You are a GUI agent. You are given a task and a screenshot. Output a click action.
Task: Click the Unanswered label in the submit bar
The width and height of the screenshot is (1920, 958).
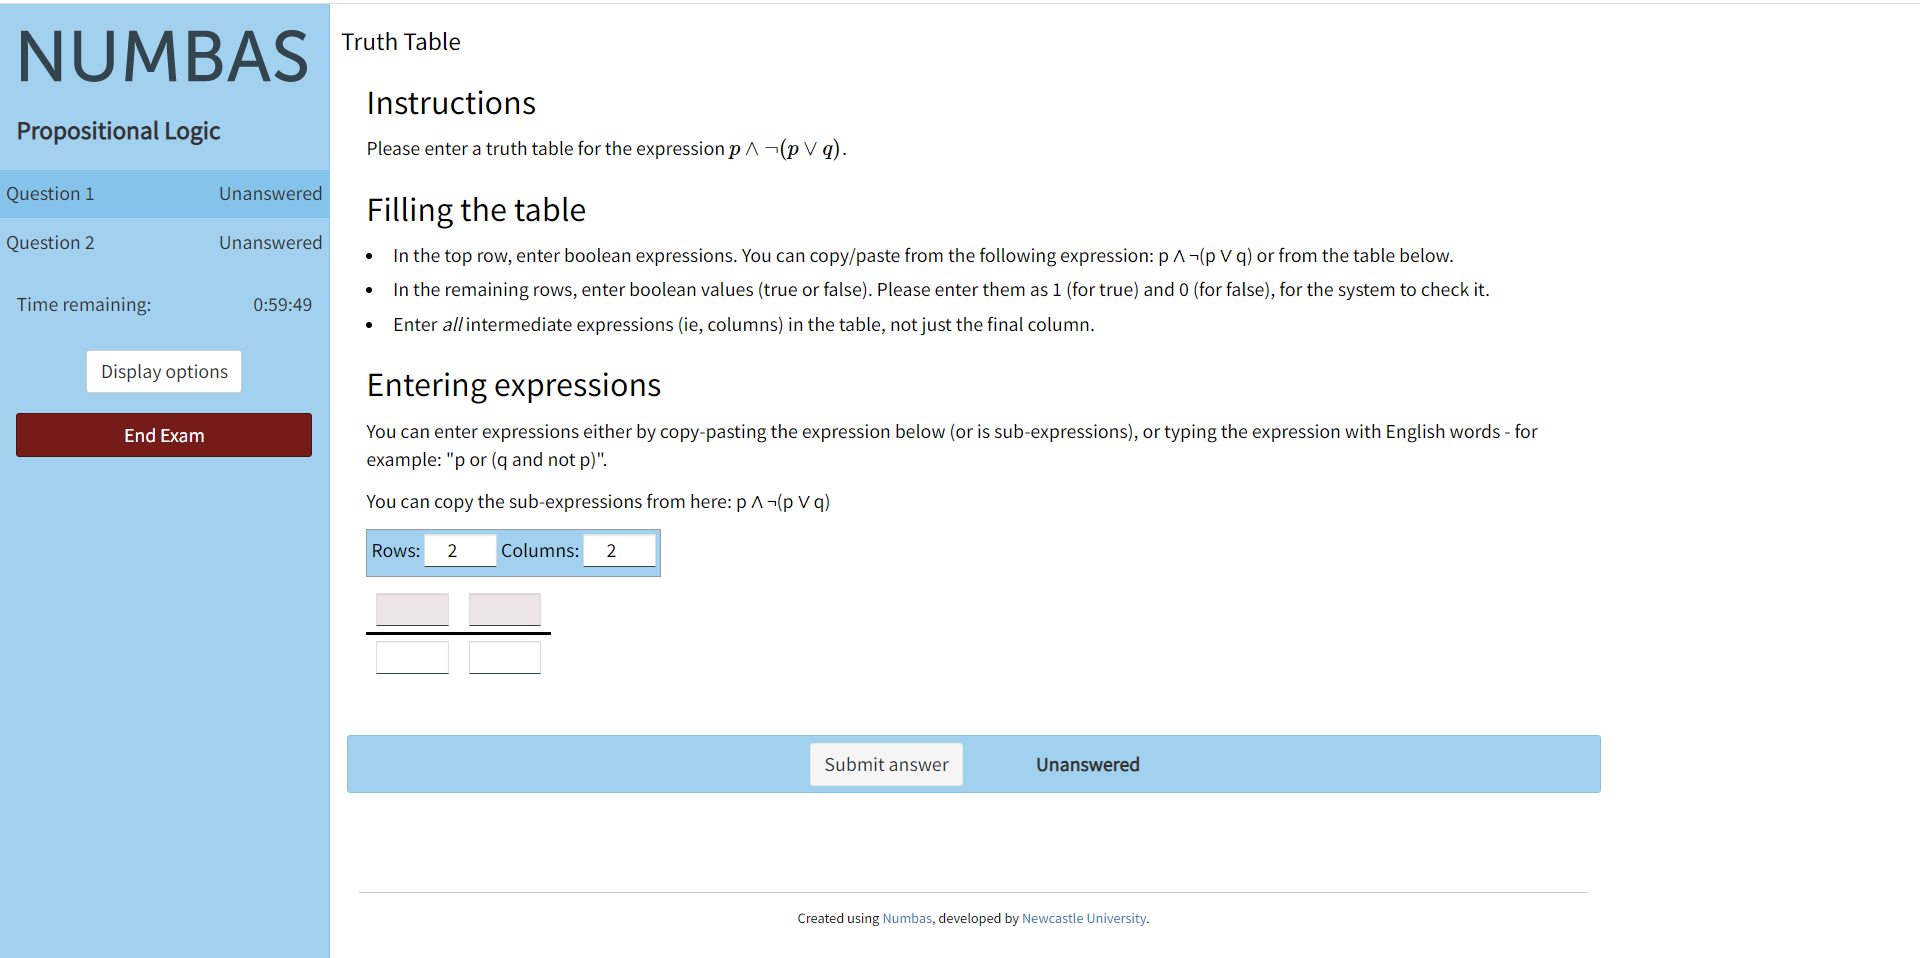(x=1087, y=764)
